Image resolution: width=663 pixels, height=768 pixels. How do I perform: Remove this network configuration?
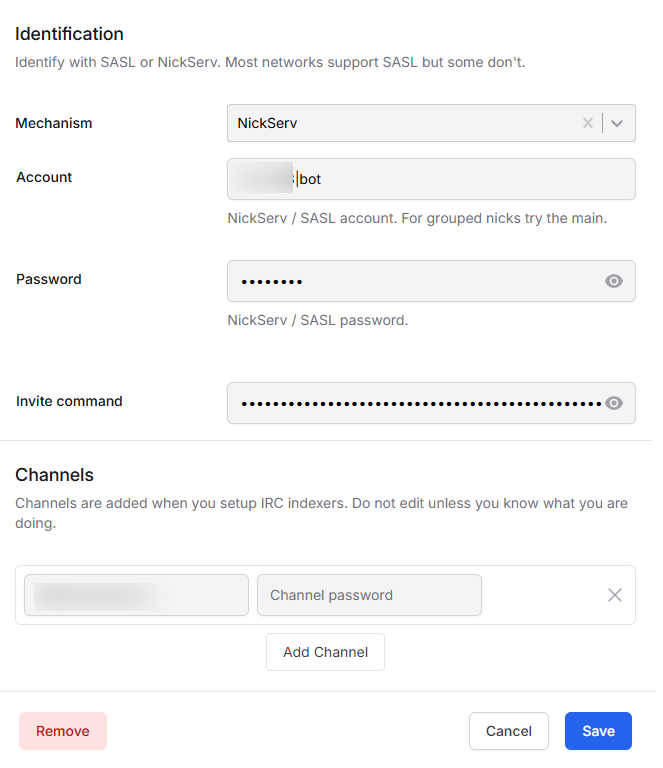[x=63, y=731]
